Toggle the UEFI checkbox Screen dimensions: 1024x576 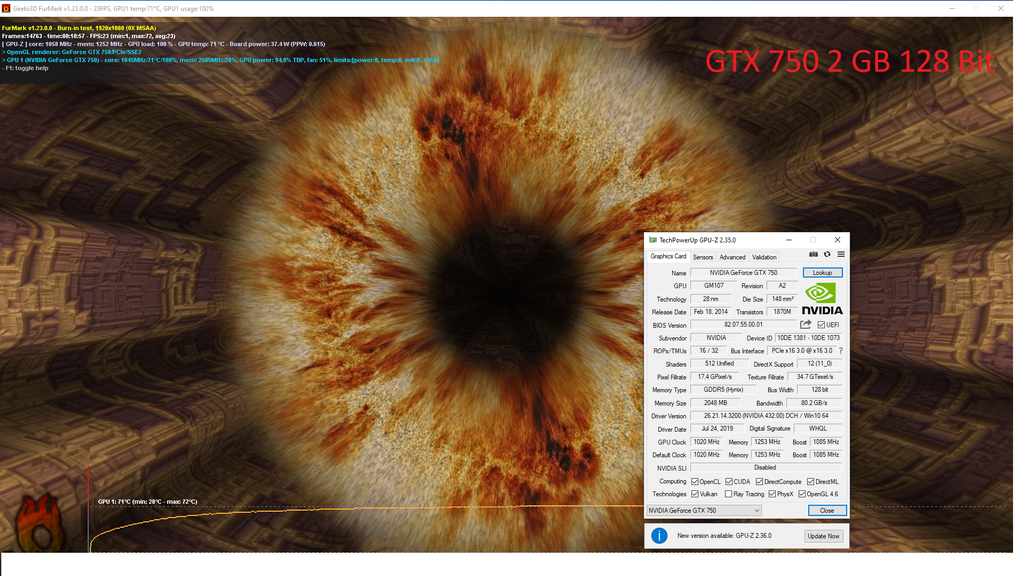[x=821, y=325]
